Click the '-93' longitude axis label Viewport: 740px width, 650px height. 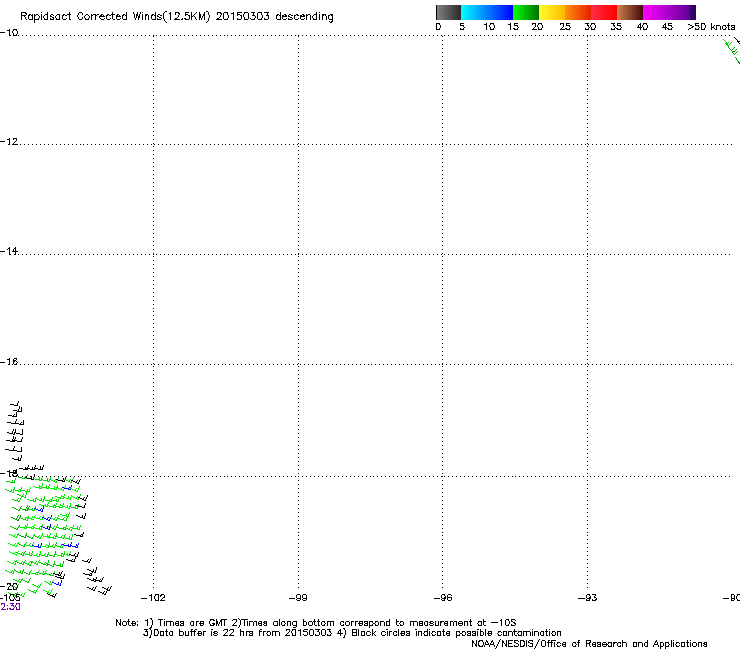(588, 598)
